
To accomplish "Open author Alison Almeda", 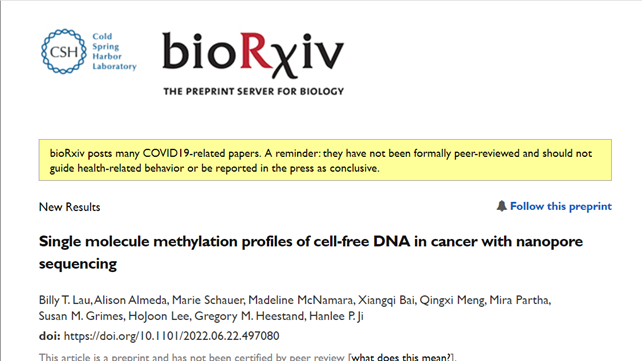I will (x=131, y=300).
